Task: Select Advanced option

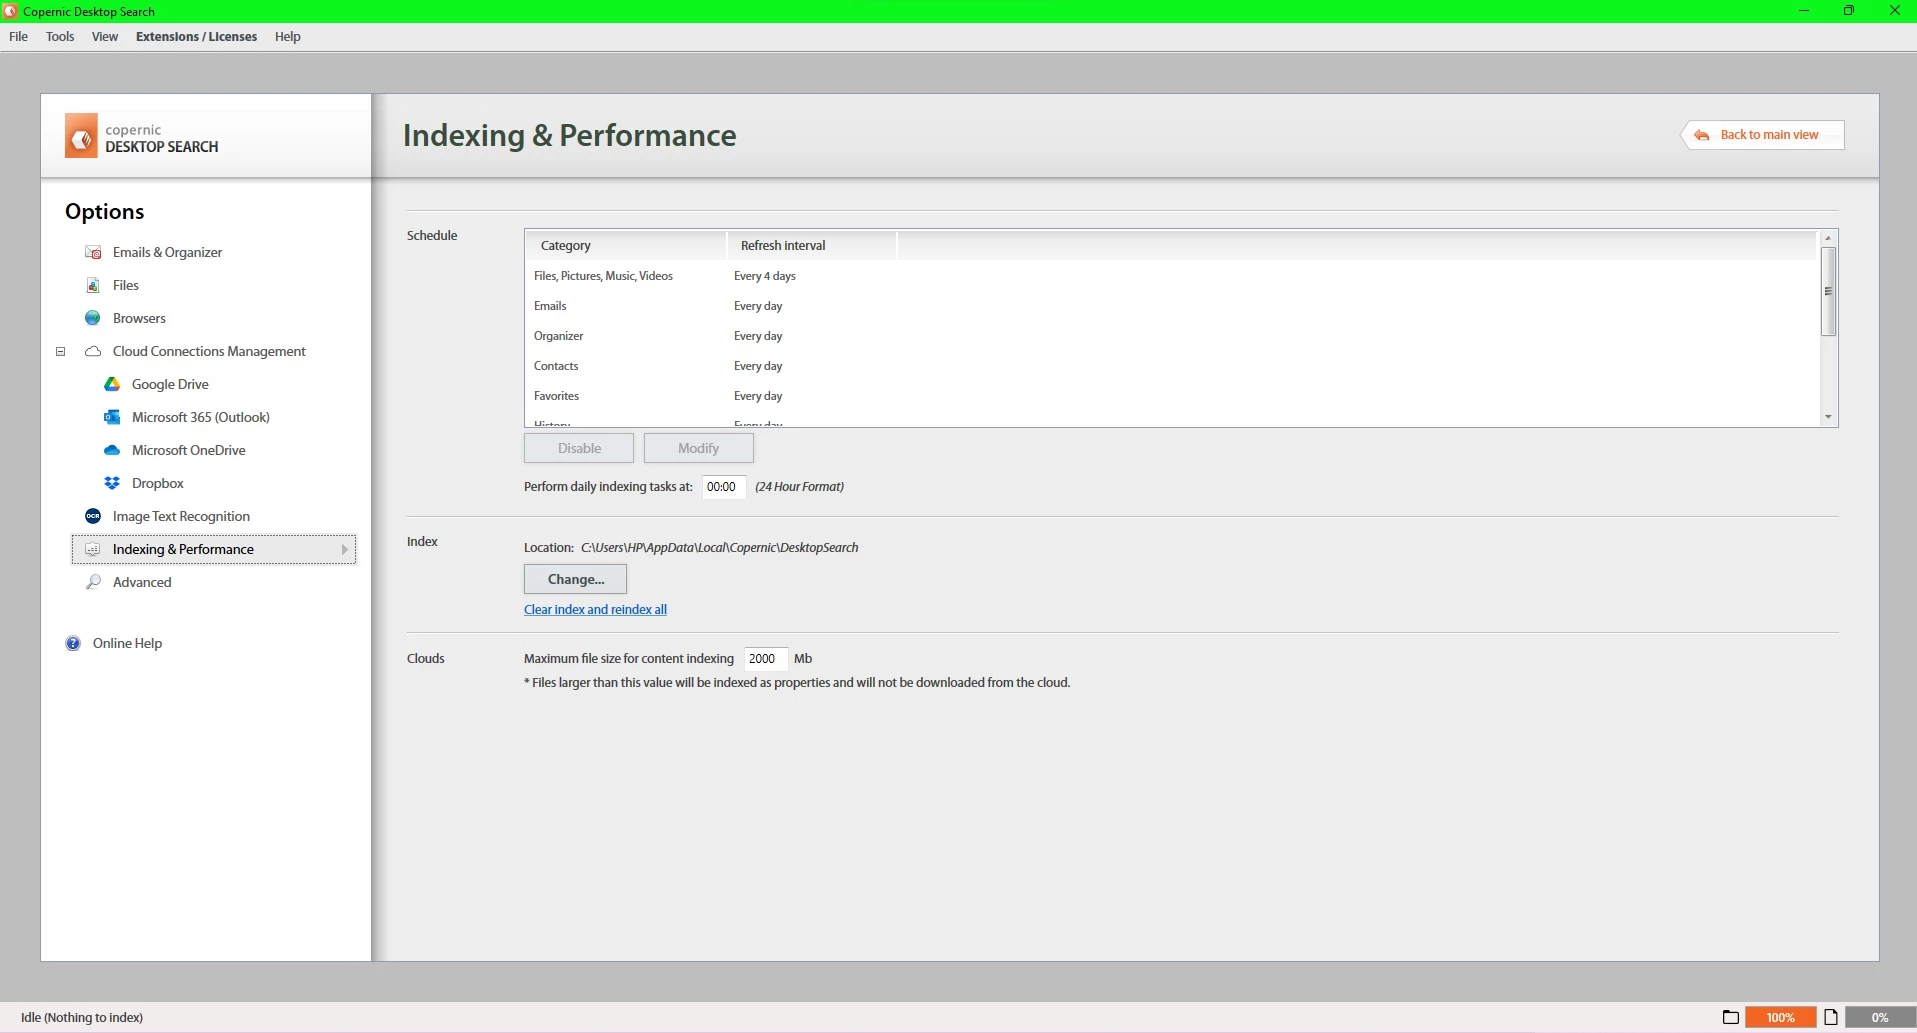Action: coord(142,582)
